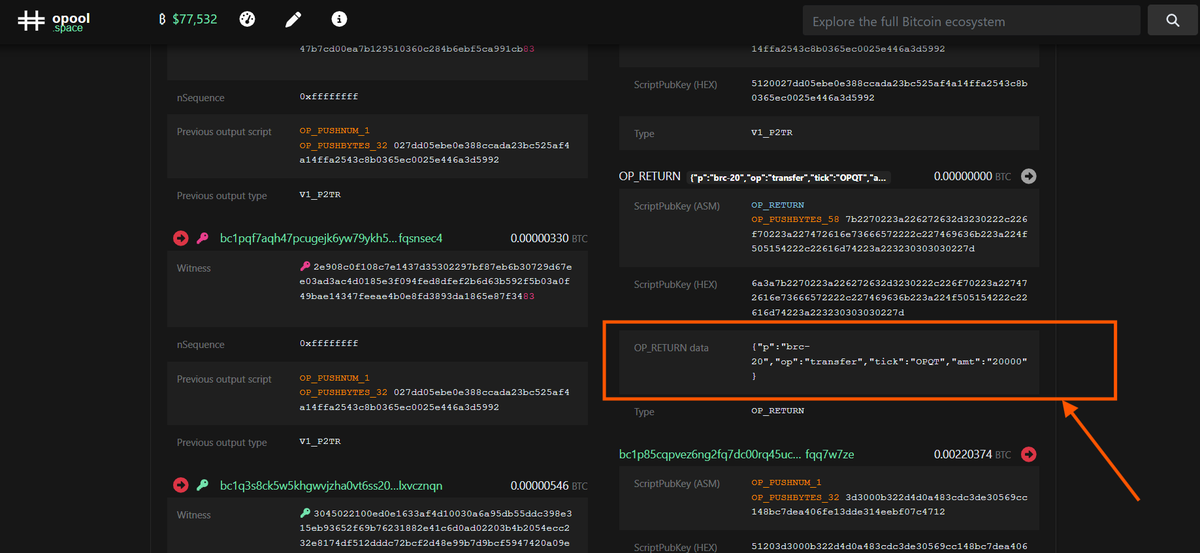Image resolution: width=1200 pixels, height=553 pixels.
Task: Click the 0.00000330 BTC amount
Action: point(549,238)
